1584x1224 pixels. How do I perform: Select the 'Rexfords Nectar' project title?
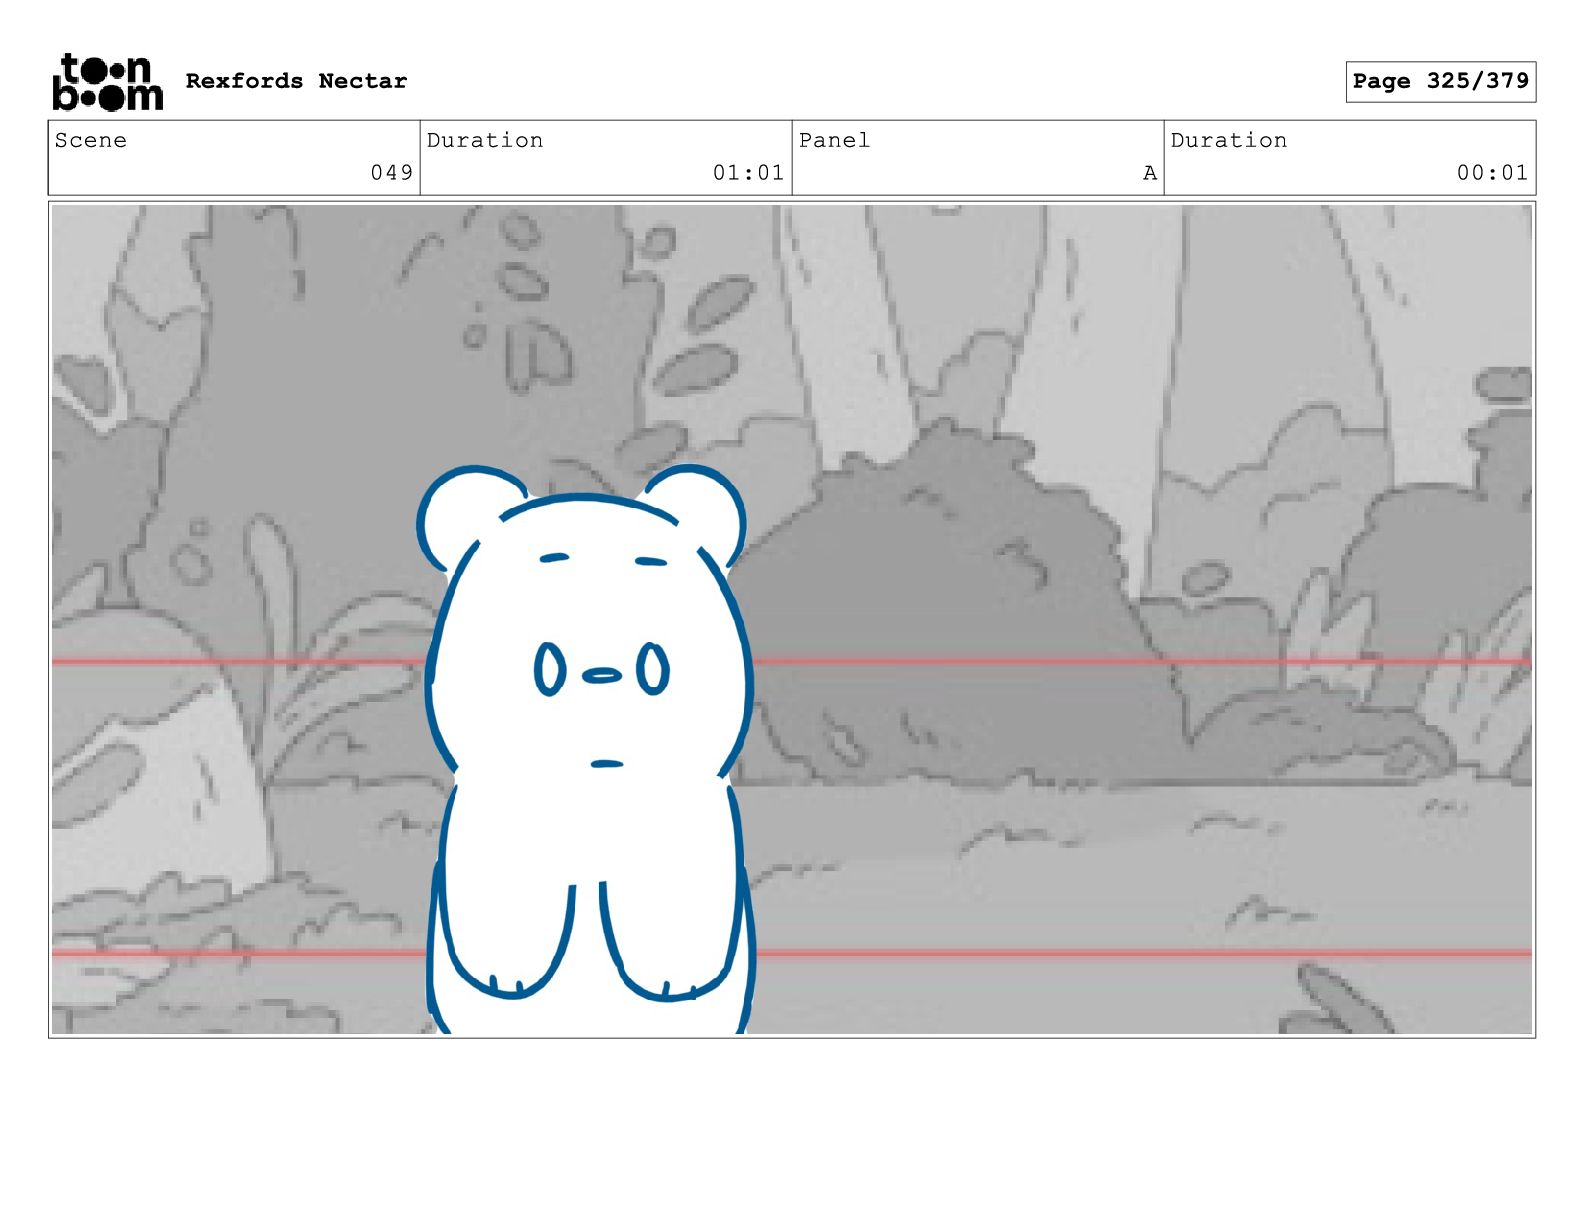(296, 81)
